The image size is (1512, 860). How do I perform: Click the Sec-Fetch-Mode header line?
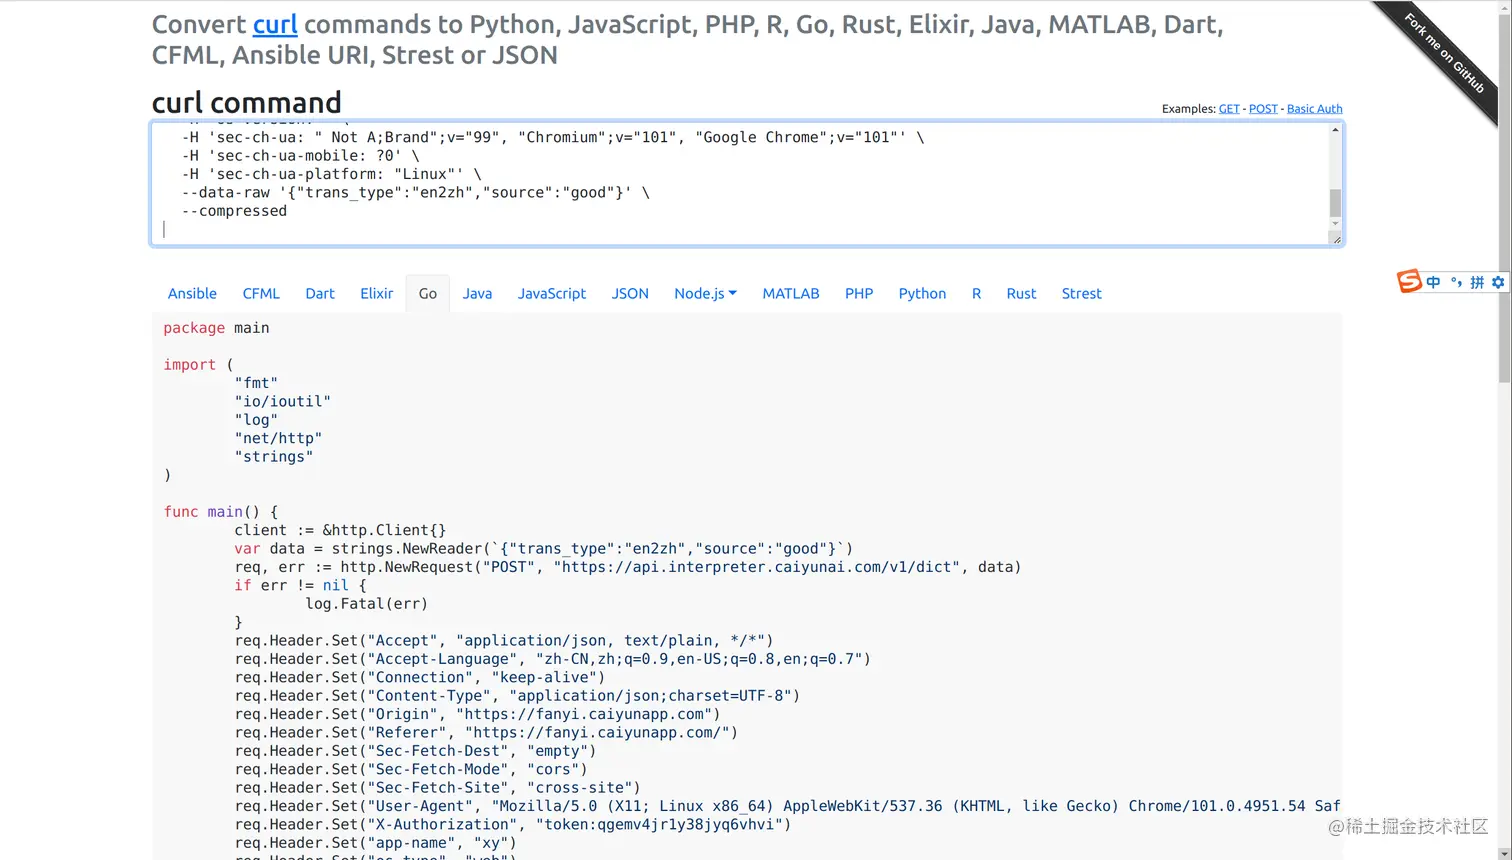[x=412, y=769]
